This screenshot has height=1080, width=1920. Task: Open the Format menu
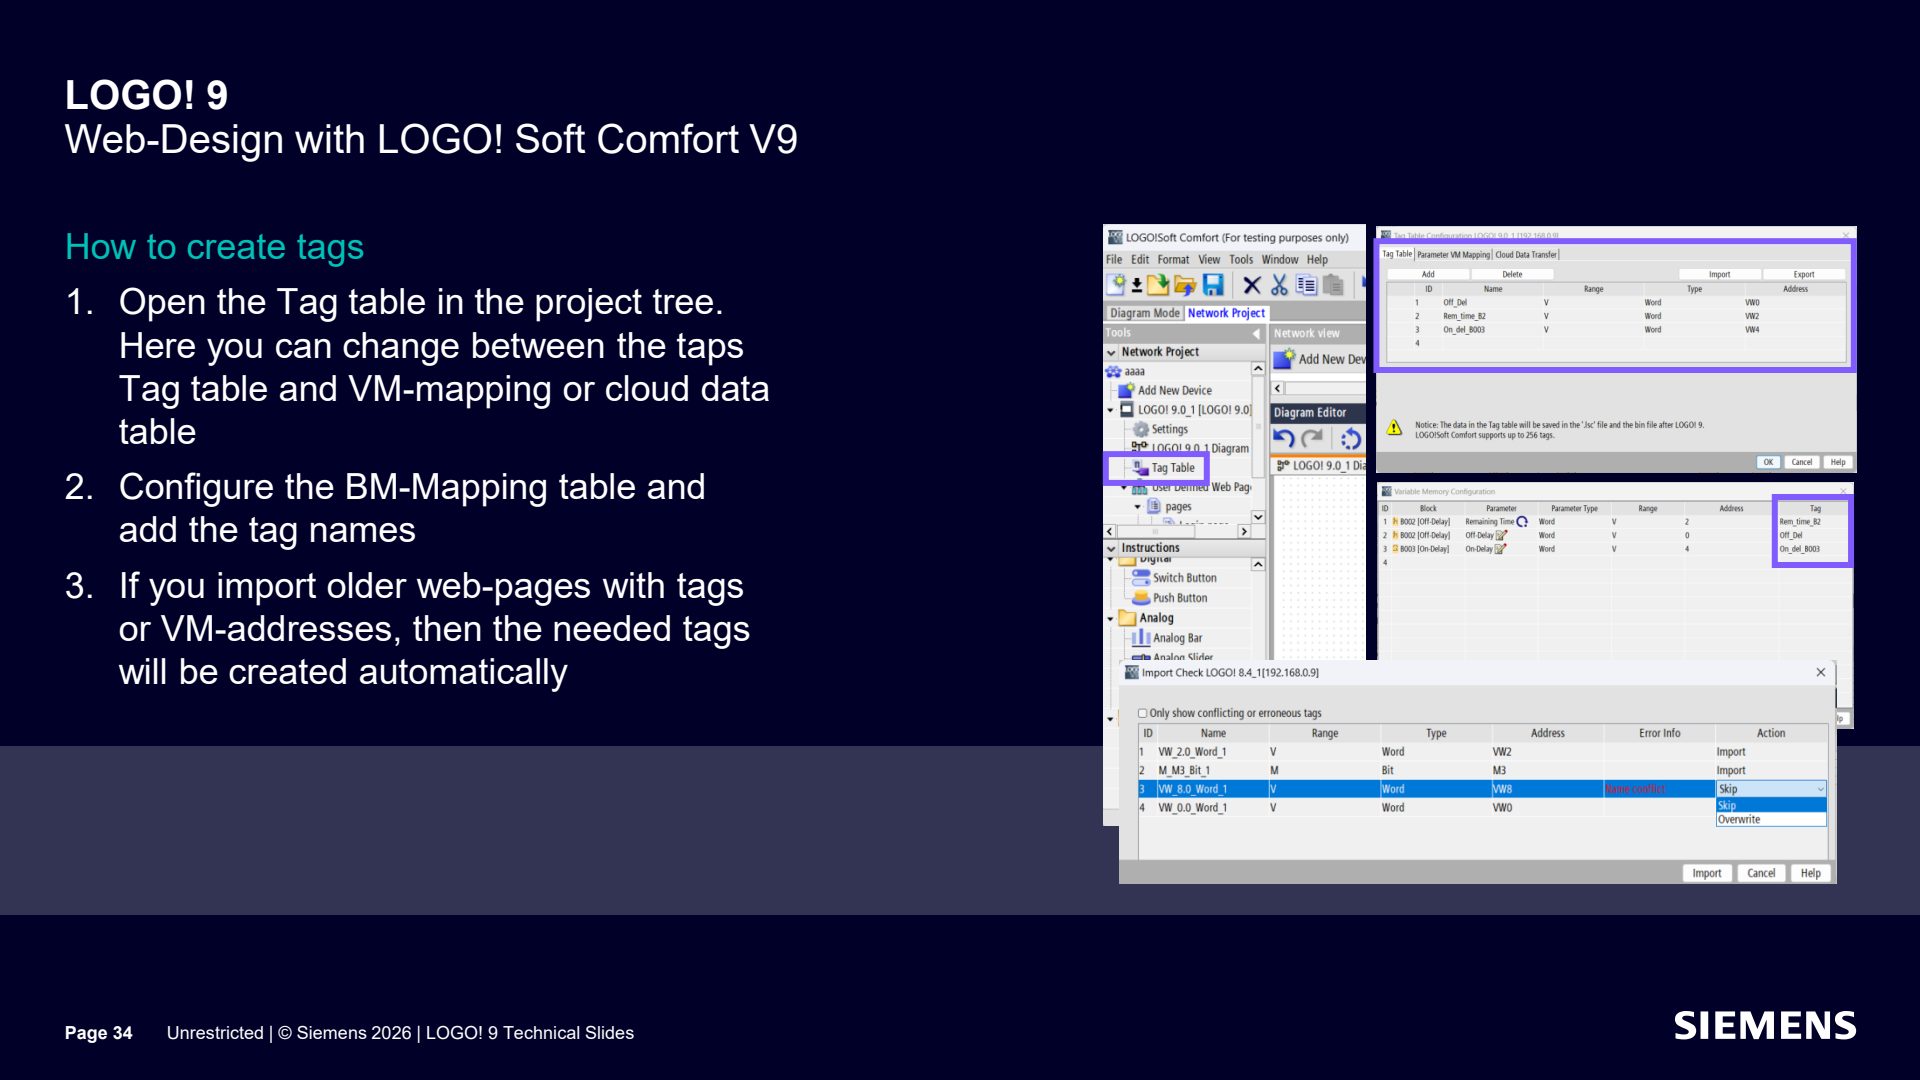click(x=1174, y=259)
